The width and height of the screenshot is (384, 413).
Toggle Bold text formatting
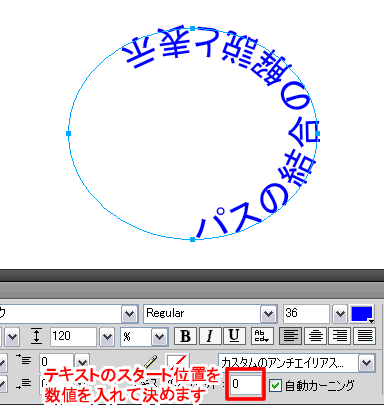[x=186, y=336]
